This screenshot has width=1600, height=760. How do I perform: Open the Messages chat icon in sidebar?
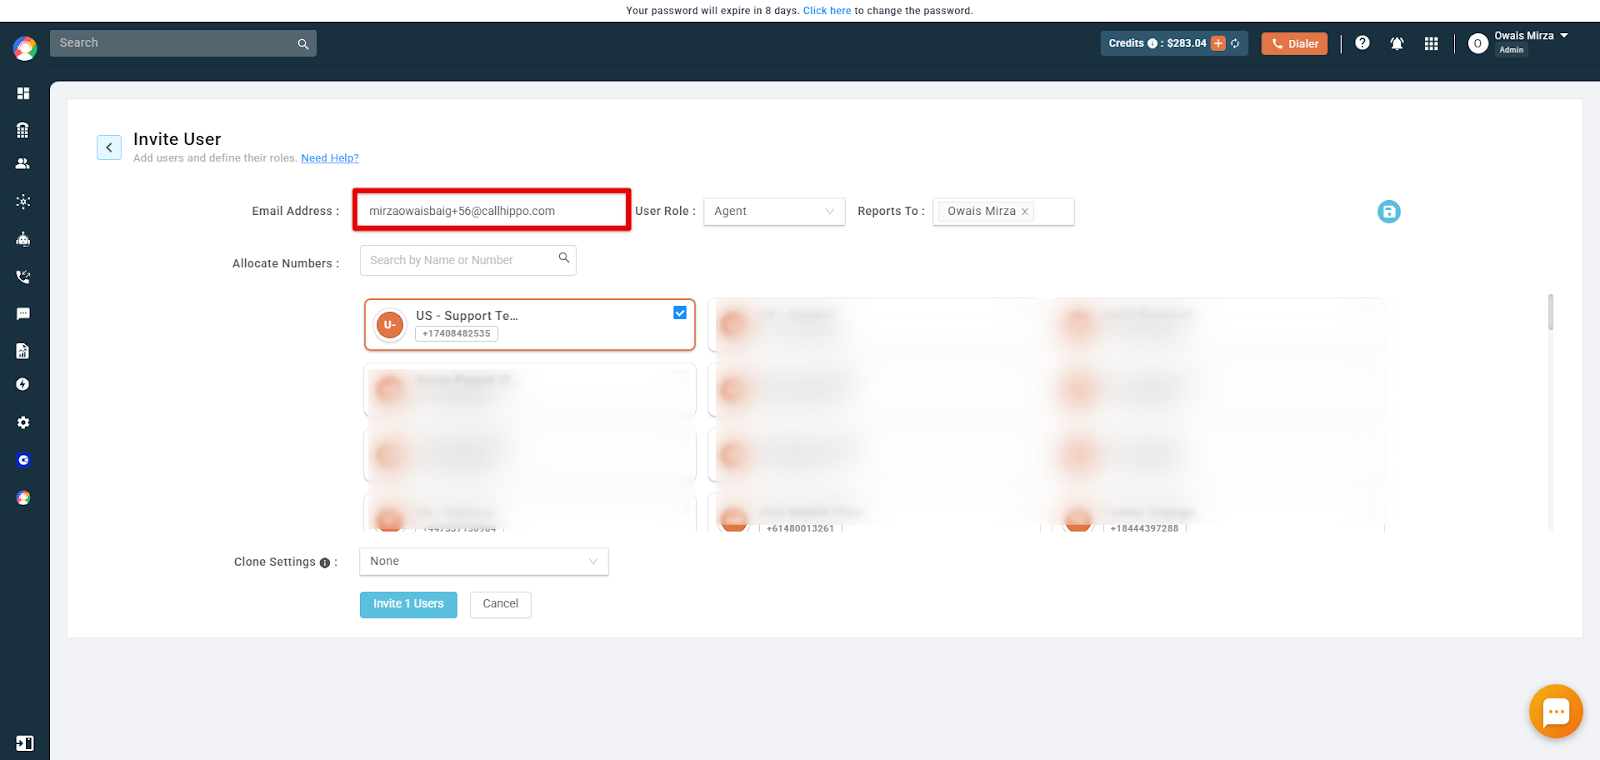click(x=23, y=314)
